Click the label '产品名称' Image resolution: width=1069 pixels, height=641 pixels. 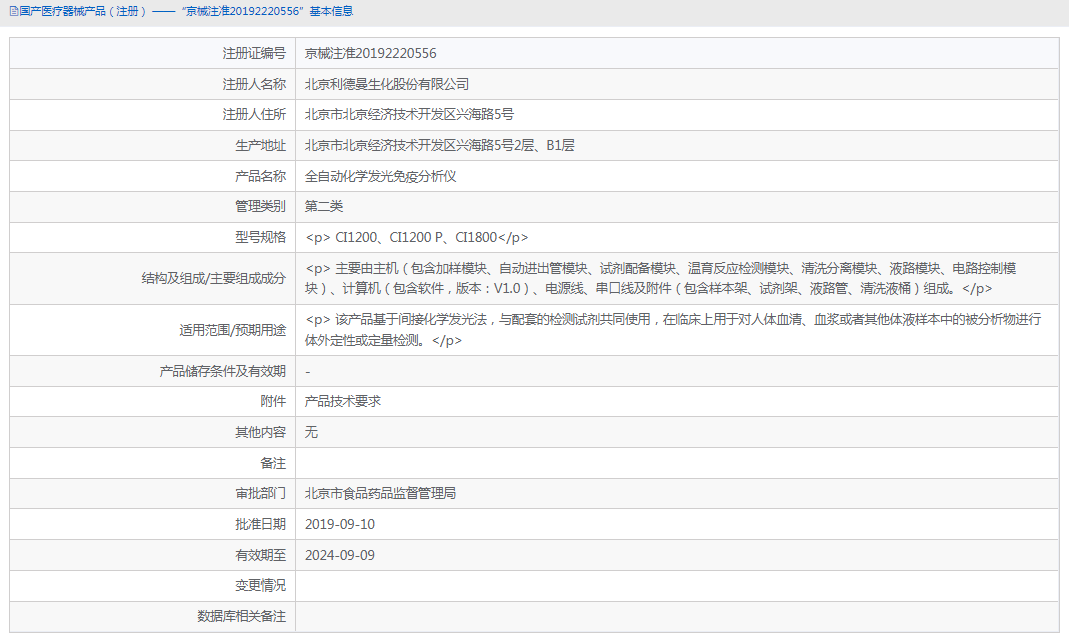260,176
